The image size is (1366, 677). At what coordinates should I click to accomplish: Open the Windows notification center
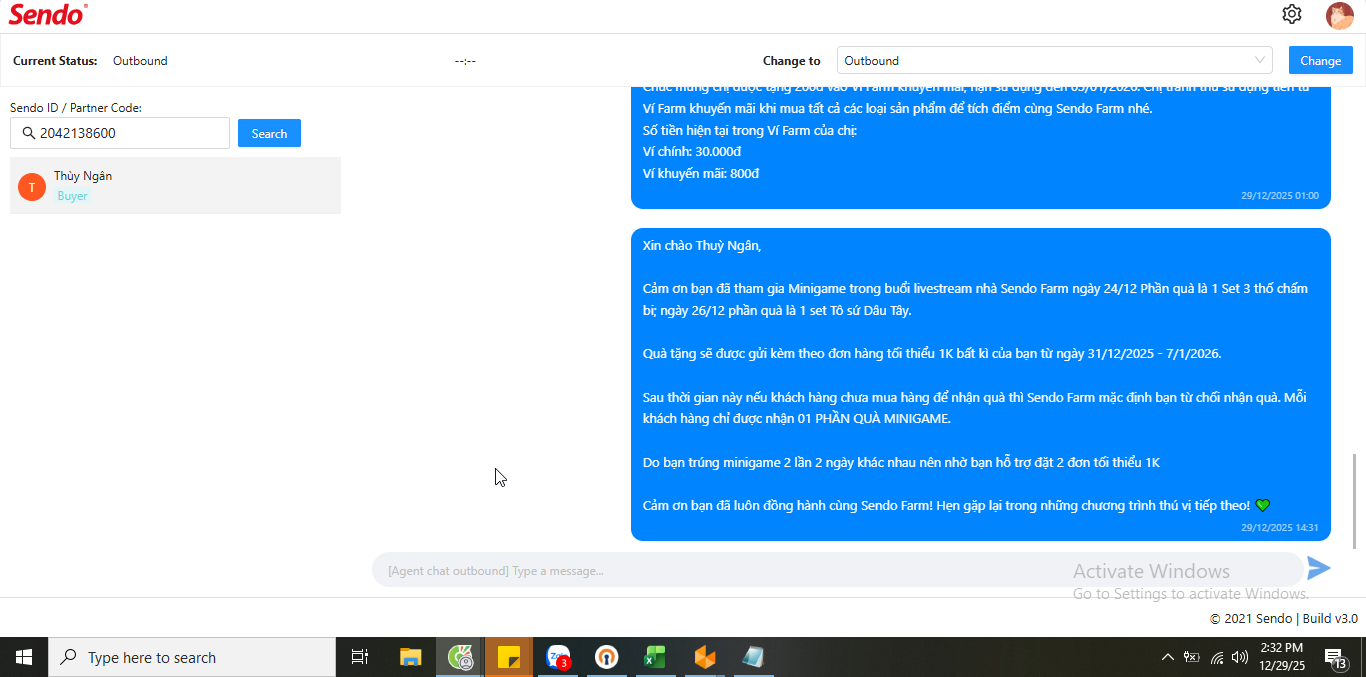click(x=1335, y=657)
